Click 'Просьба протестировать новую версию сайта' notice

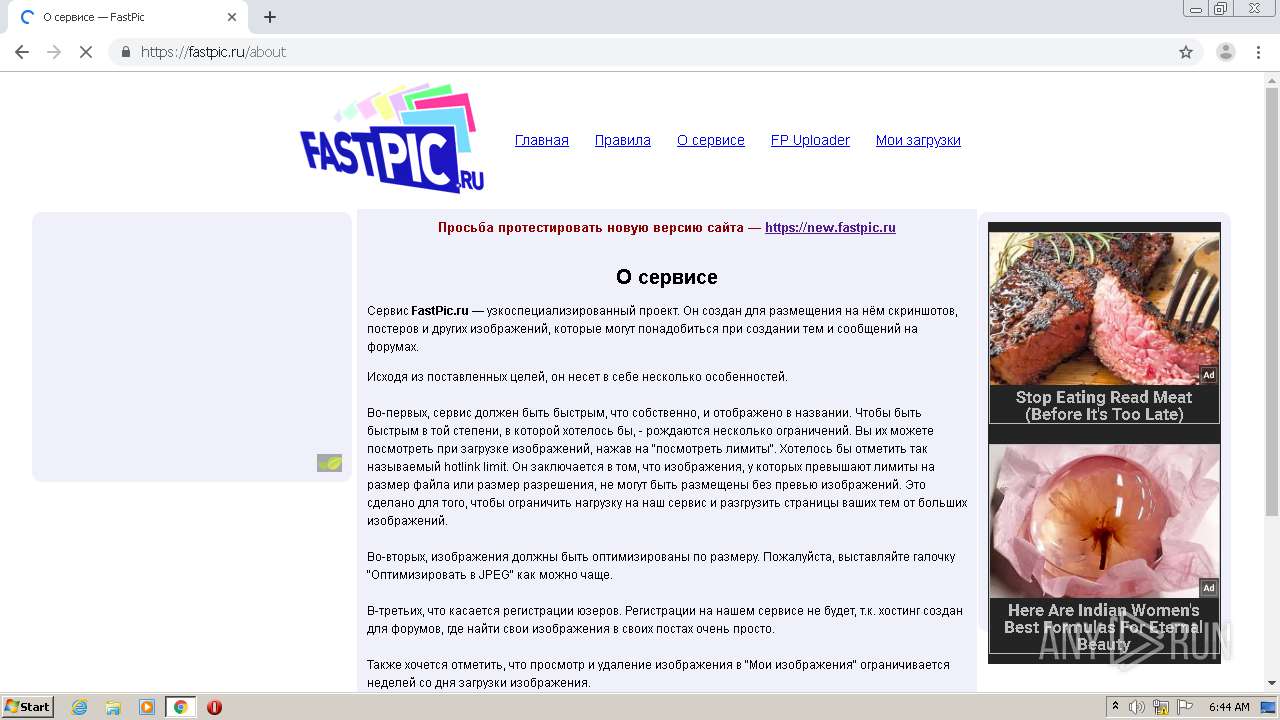point(600,228)
